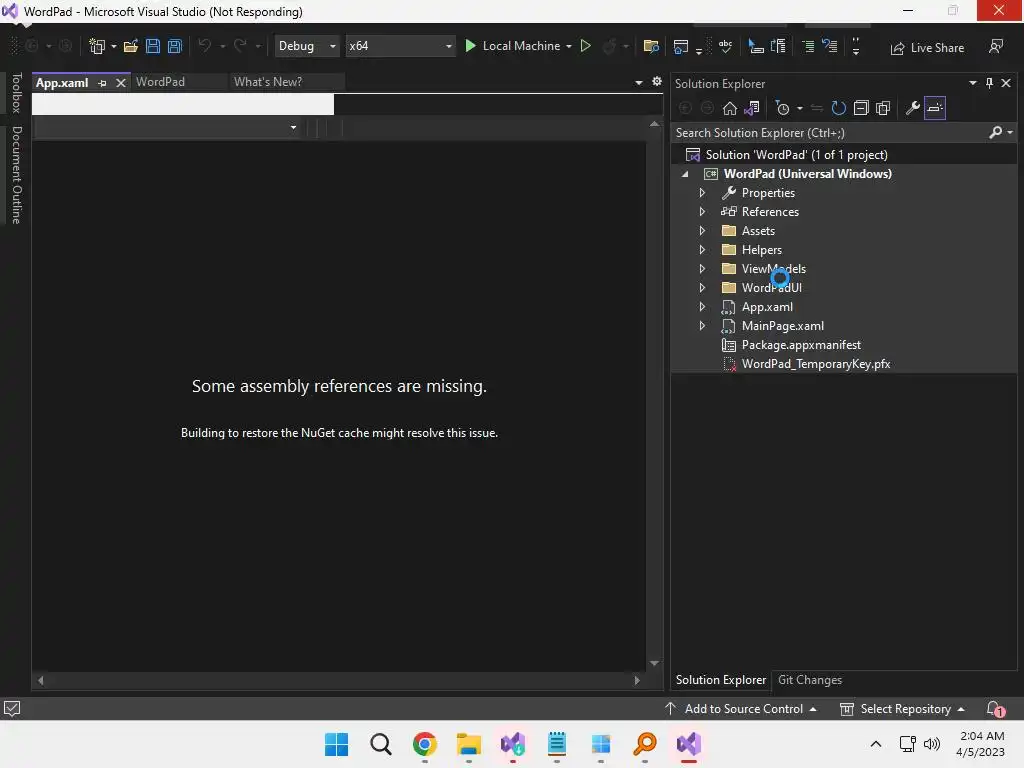This screenshot has height=768, width=1024.
Task: Open the editor navigation combo box
Action: pos(167,127)
